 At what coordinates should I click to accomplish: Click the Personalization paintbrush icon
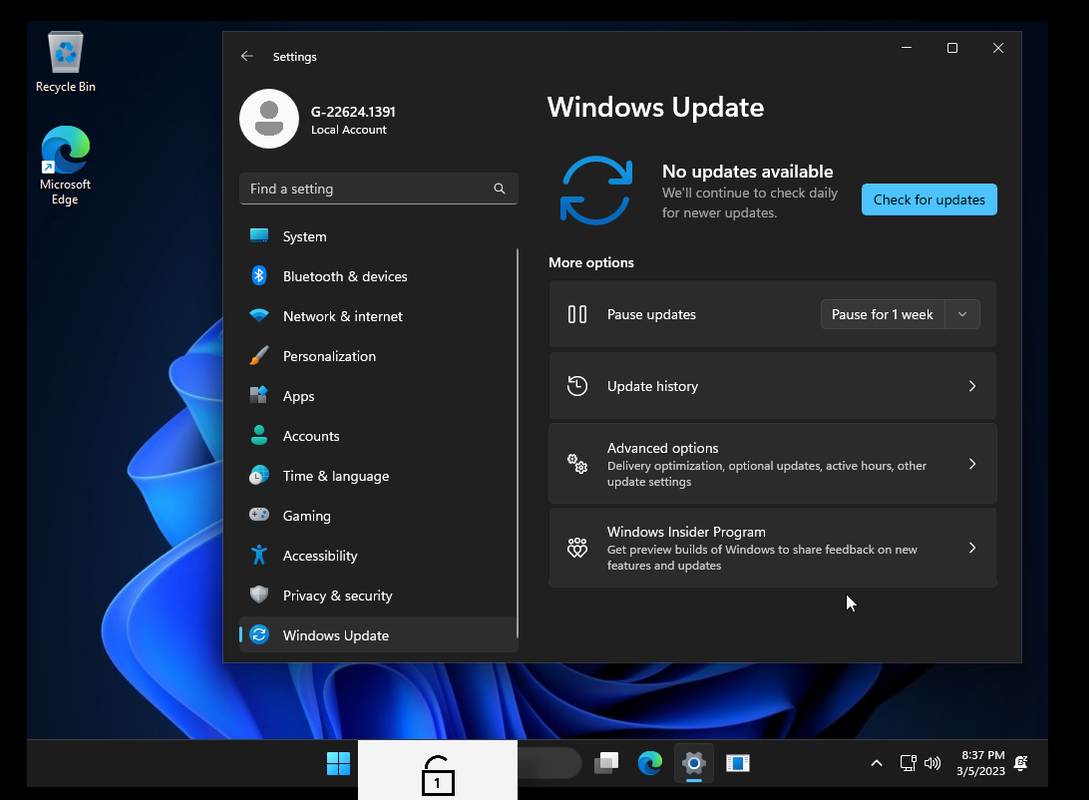pos(259,356)
